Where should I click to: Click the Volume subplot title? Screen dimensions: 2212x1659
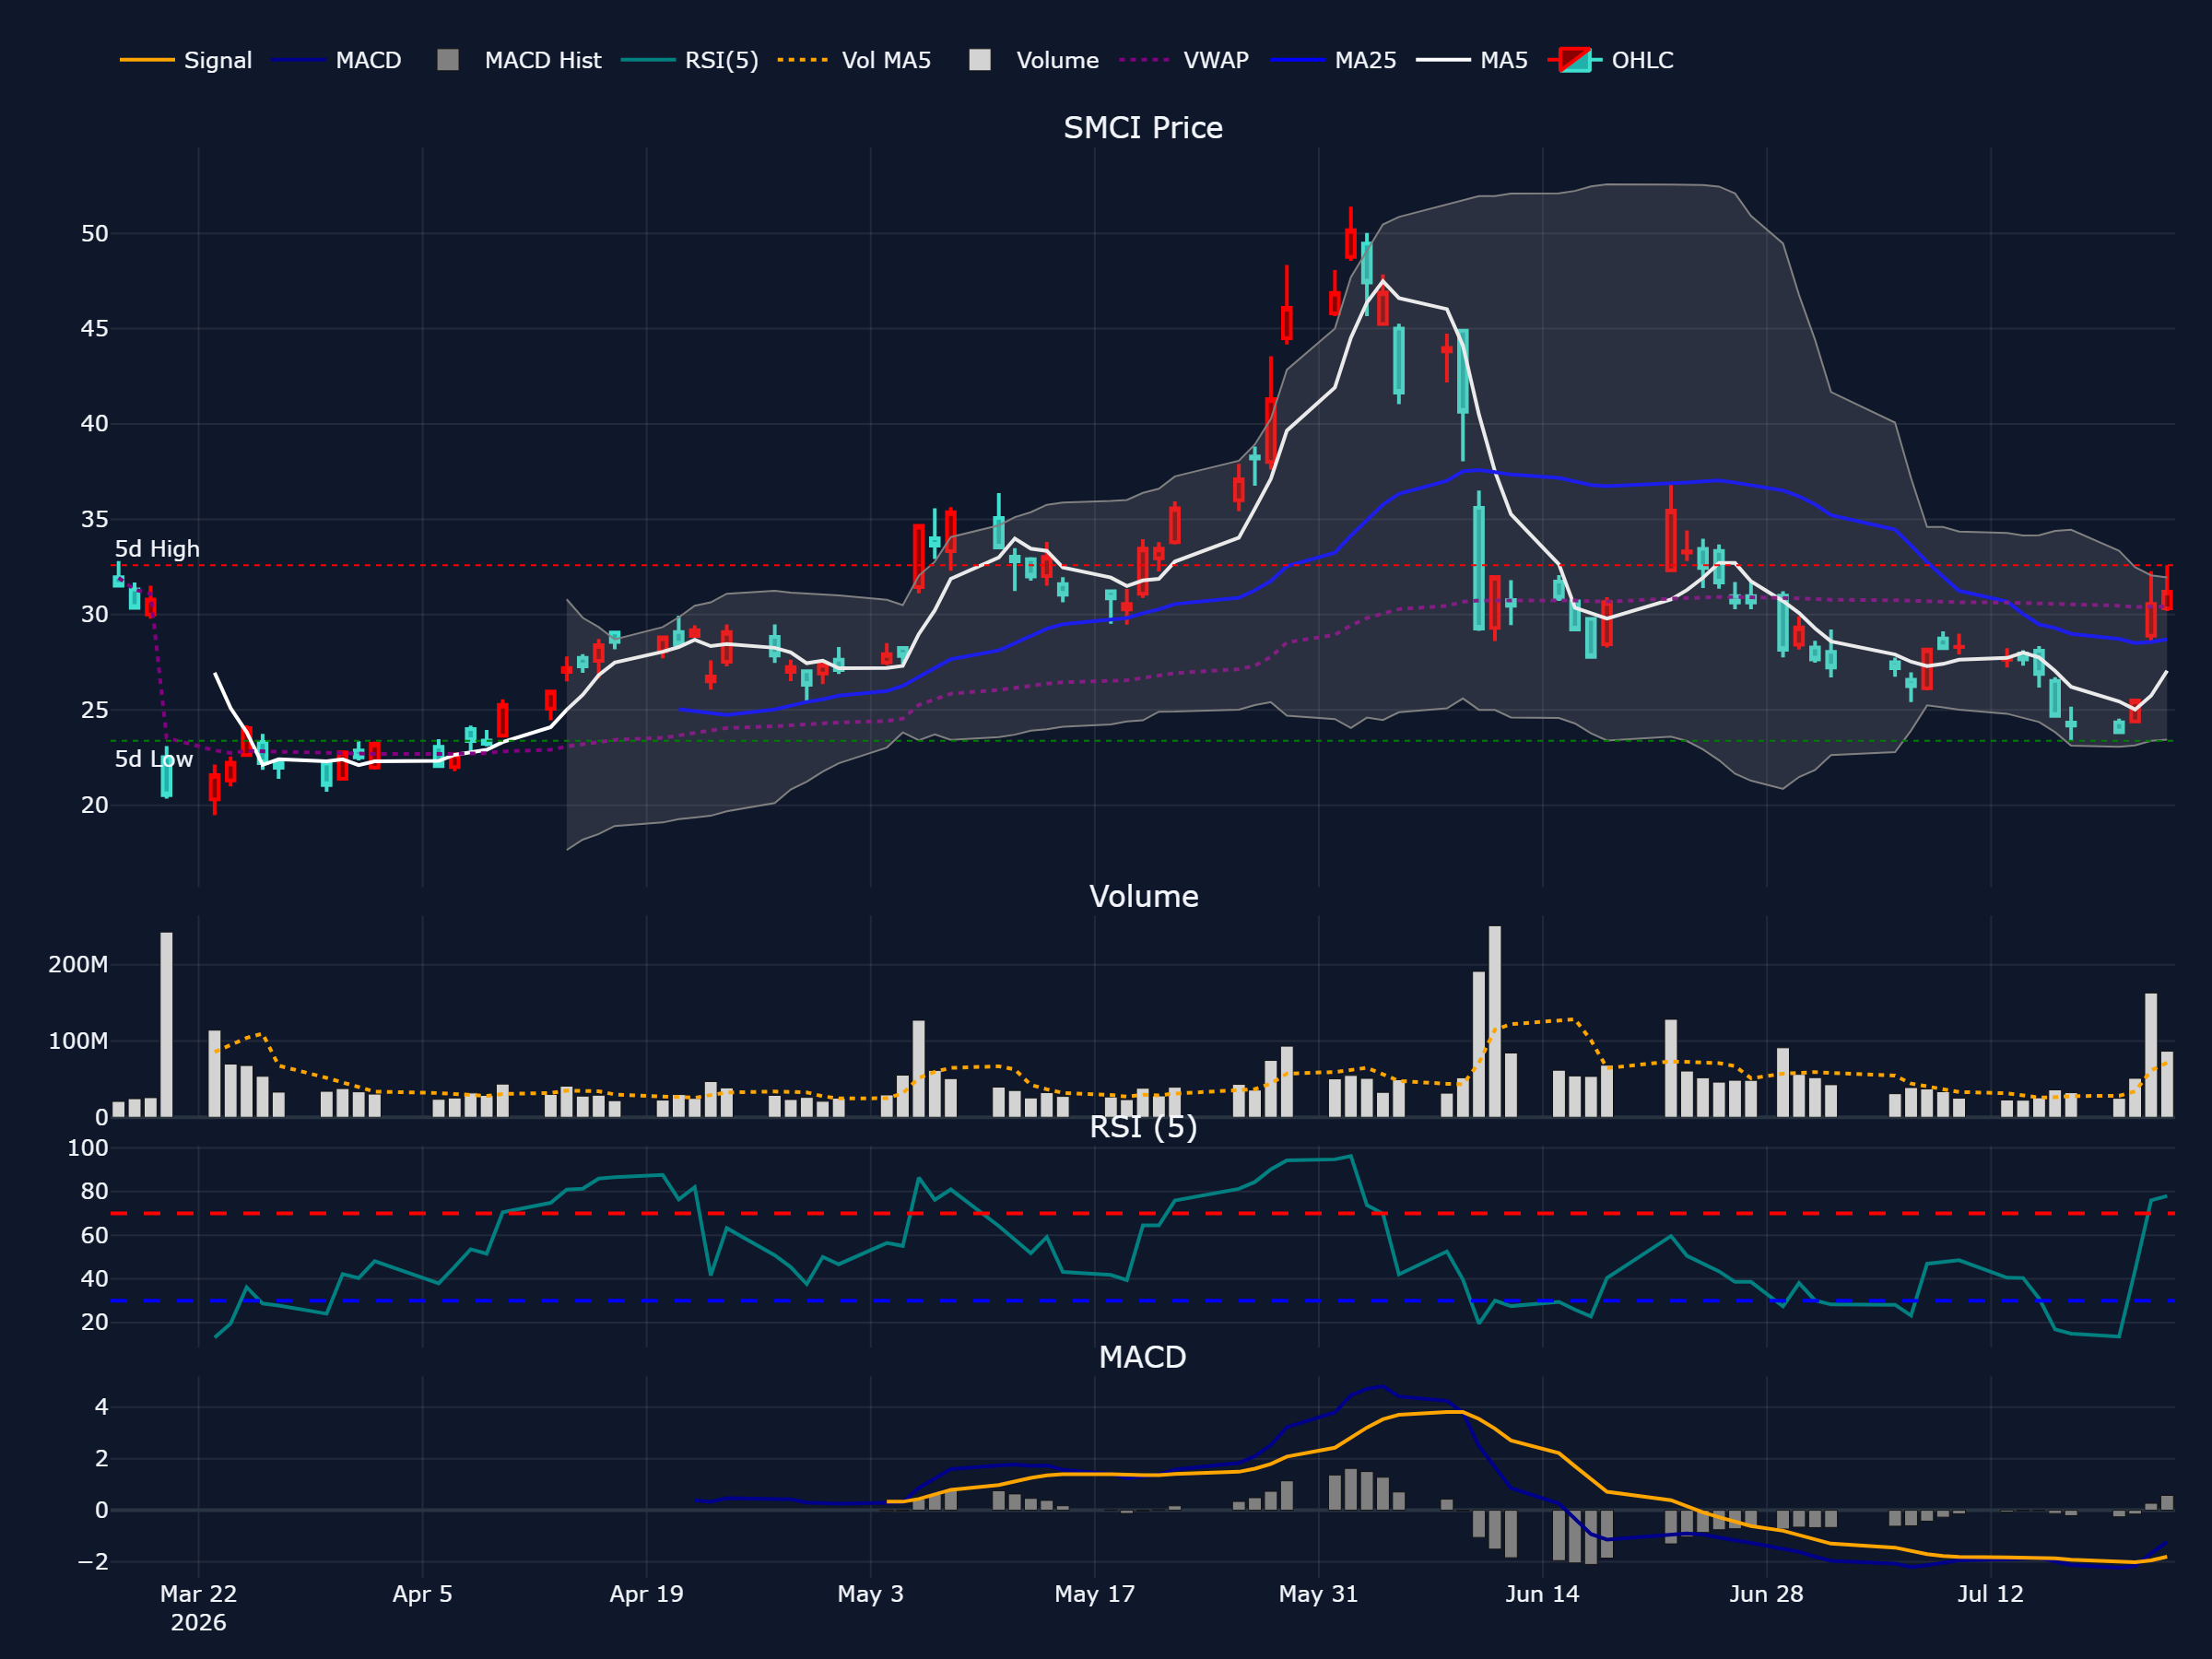pos(1143,896)
